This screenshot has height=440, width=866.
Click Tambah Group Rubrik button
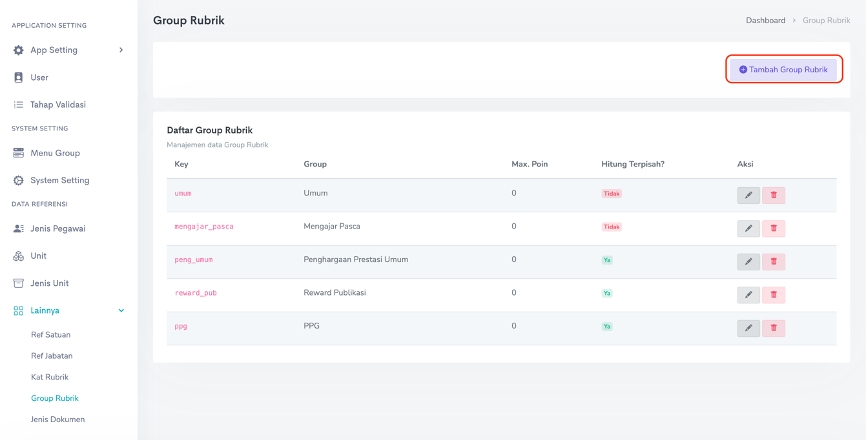tap(784, 69)
